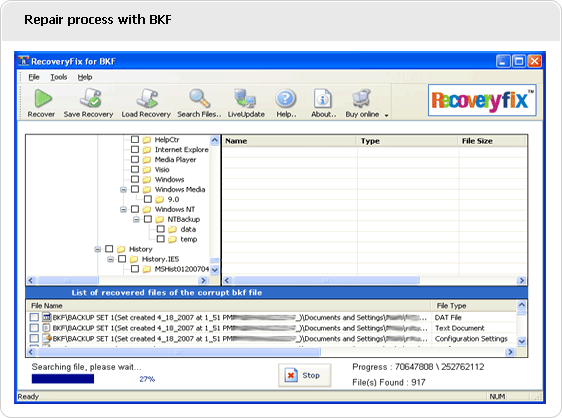Click the File Type column header
The image size is (562, 418).
tap(474, 306)
